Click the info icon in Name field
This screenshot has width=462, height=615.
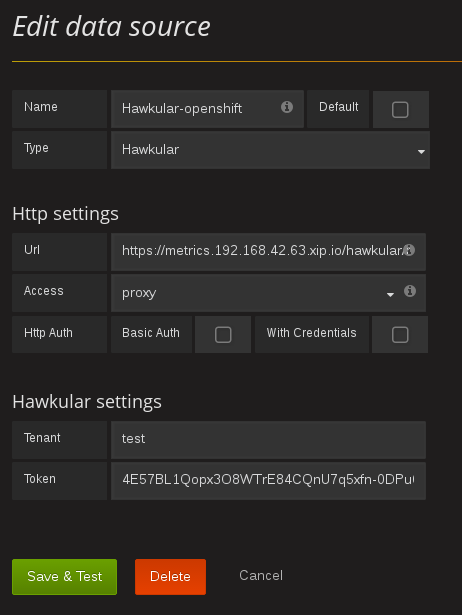tap(287, 107)
